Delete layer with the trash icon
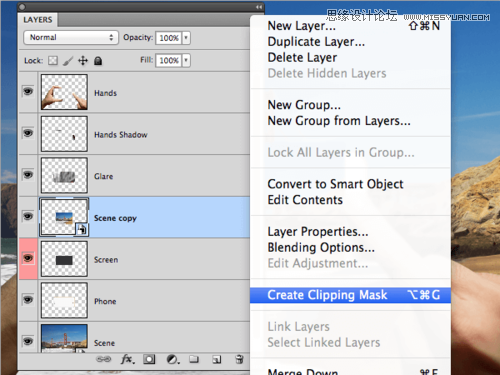 [x=239, y=359]
